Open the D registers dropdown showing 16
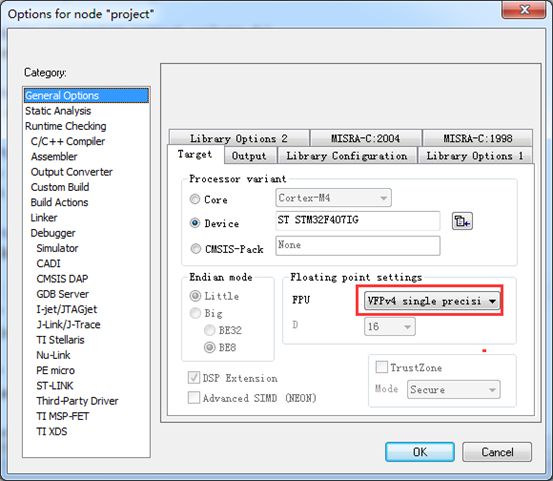The height and width of the screenshot is (481, 553). point(390,327)
